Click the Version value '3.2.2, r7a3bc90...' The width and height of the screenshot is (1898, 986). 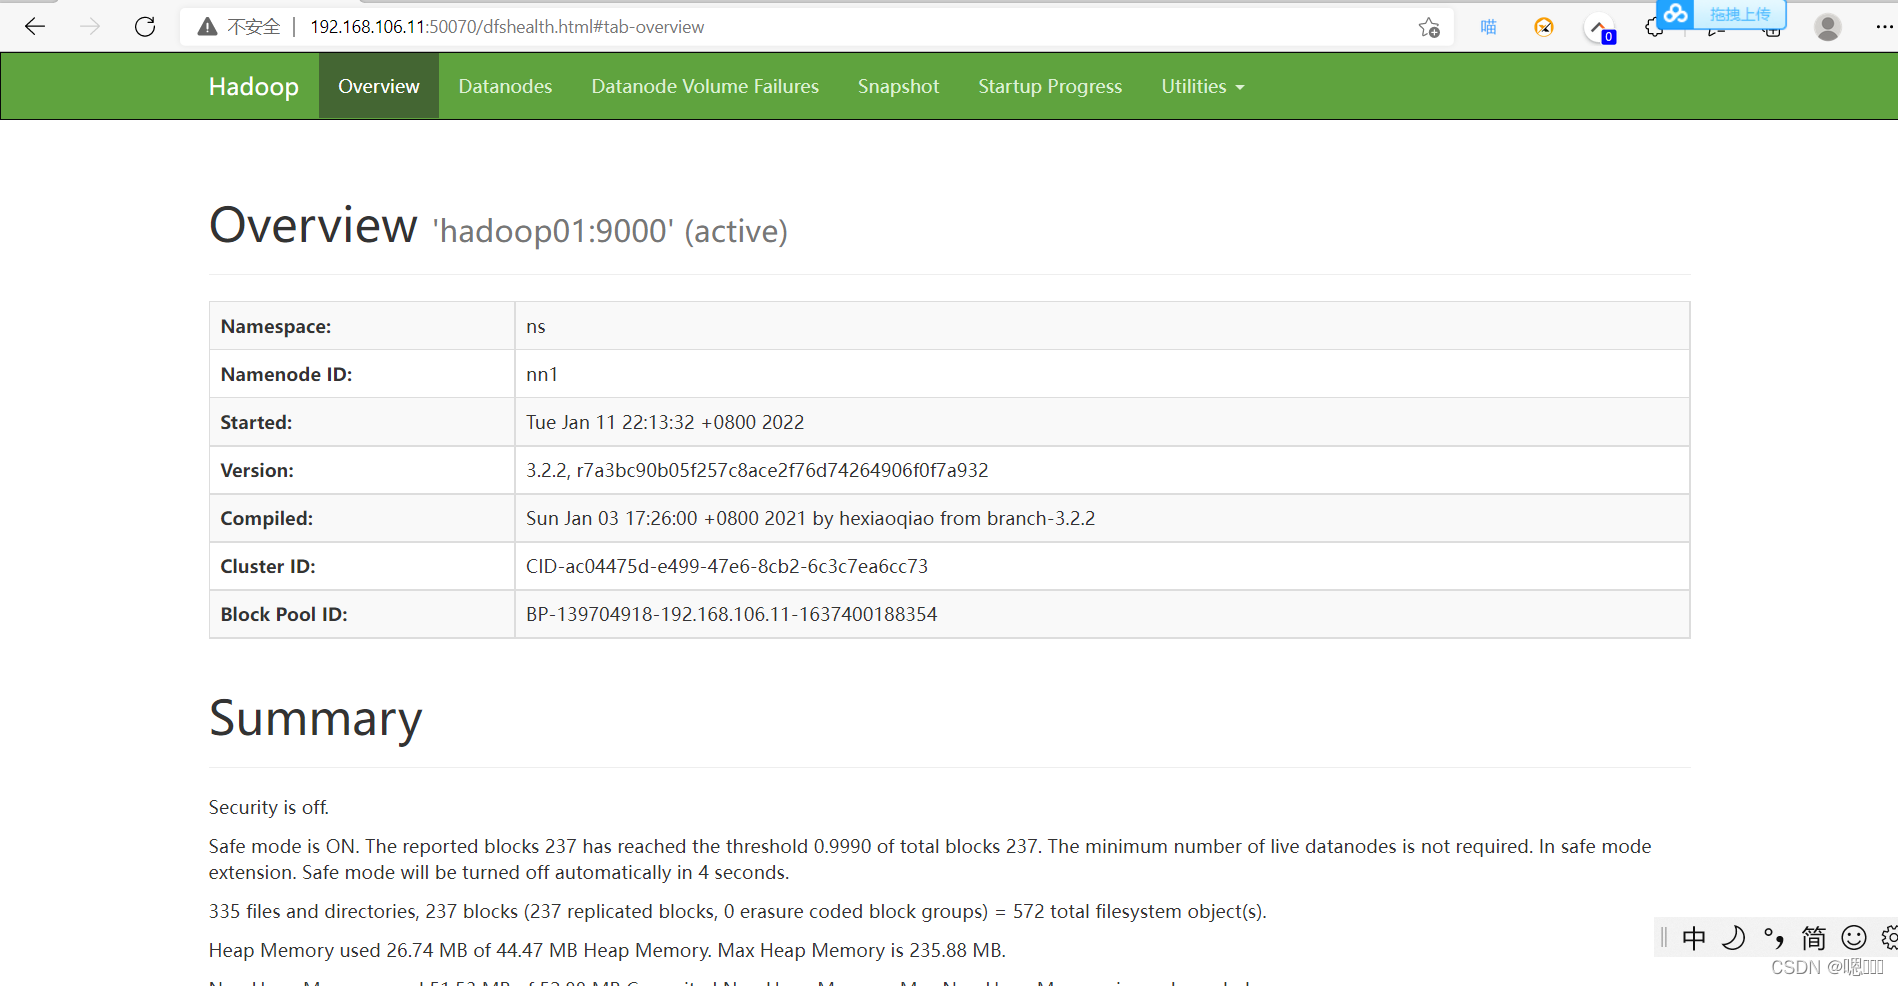pyautogui.click(x=757, y=470)
